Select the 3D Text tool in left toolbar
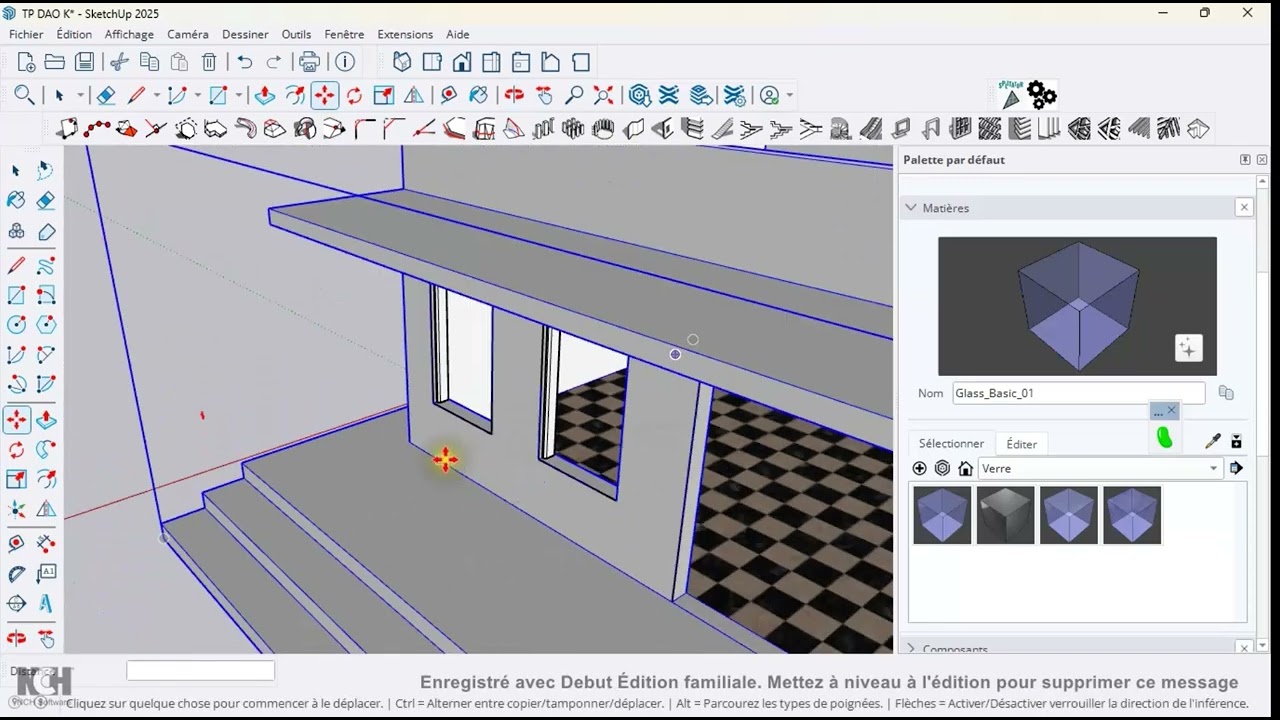Viewport: 1280px width, 720px height. click(46, 604)
